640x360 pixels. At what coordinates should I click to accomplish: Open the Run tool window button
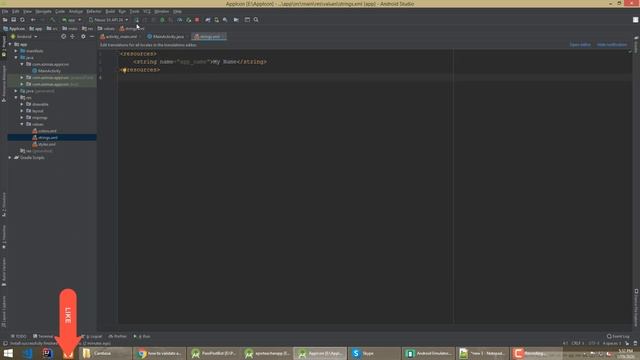point(142,336)
